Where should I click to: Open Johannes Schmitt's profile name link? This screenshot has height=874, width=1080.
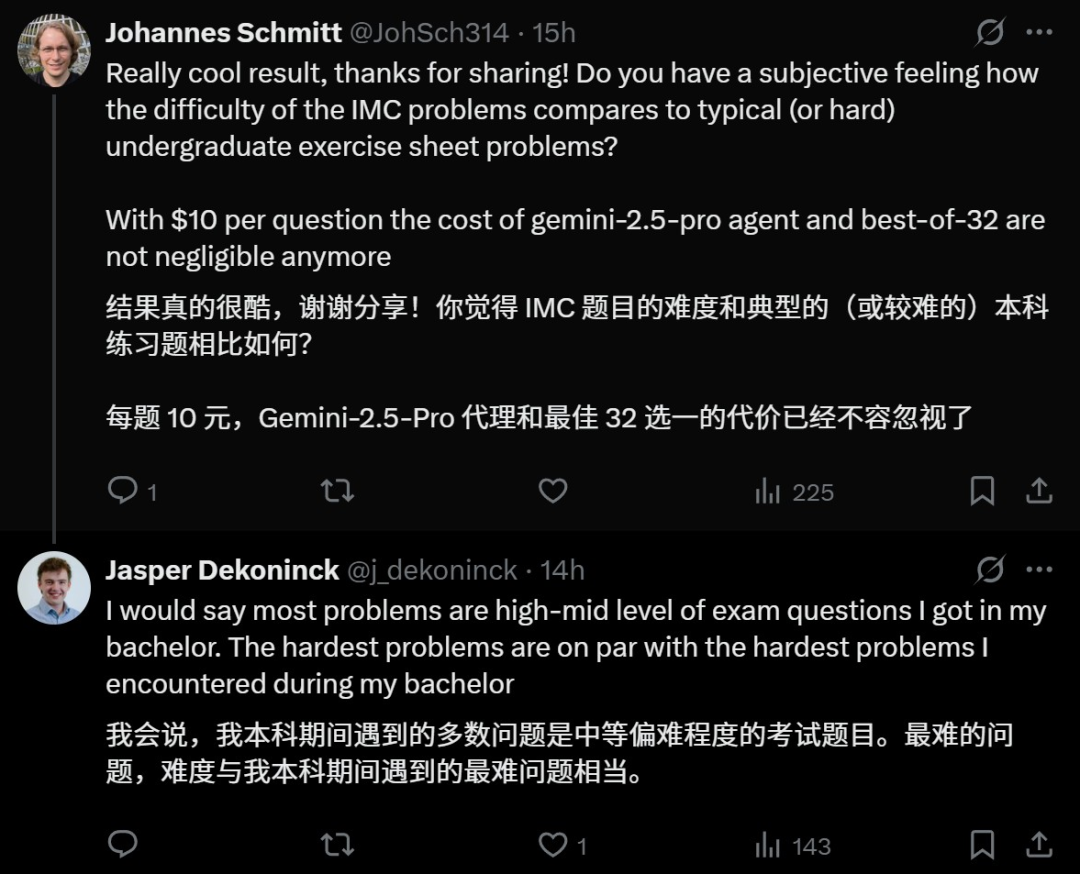pos(223,33)
